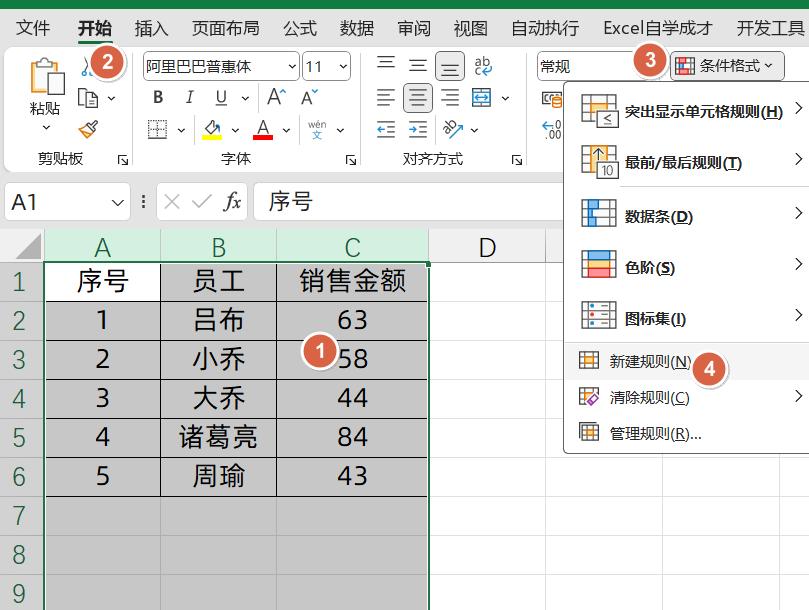This screenshot has width=809, height=610.
Task: Switch to the 插入 tab
Action: tap(151, 27)
